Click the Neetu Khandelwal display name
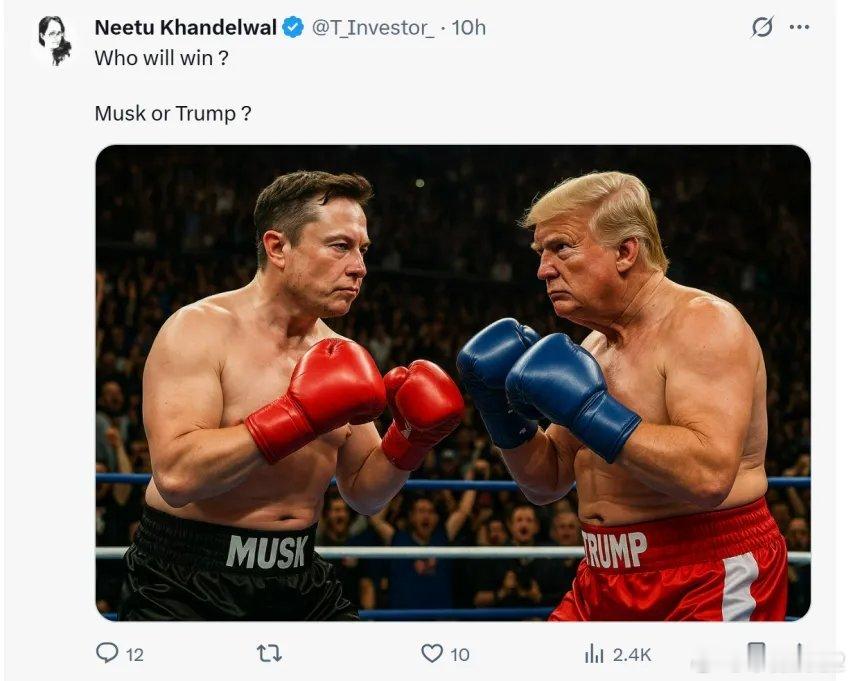The height and width of the screenshot is (681, 853). [x=185, y=28]
